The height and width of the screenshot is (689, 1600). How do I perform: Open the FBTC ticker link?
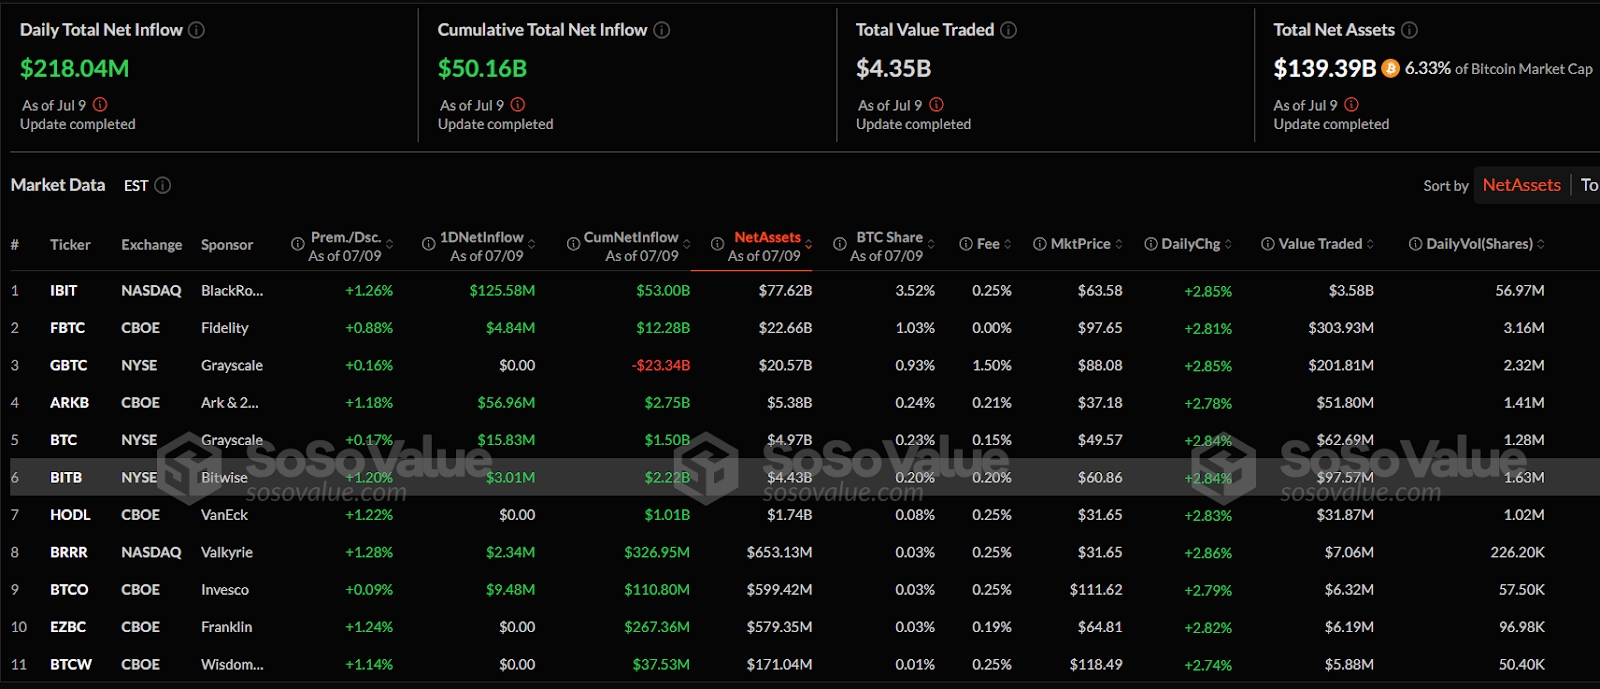[68, 328]
